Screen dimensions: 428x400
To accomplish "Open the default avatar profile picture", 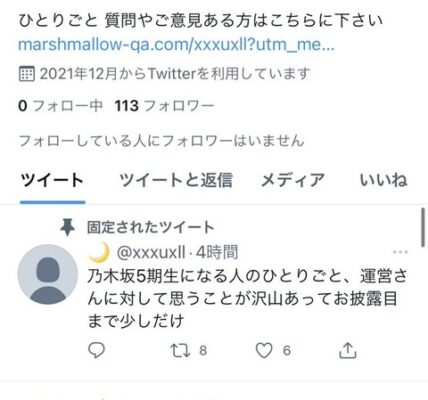I will click(x=48, y=274).
